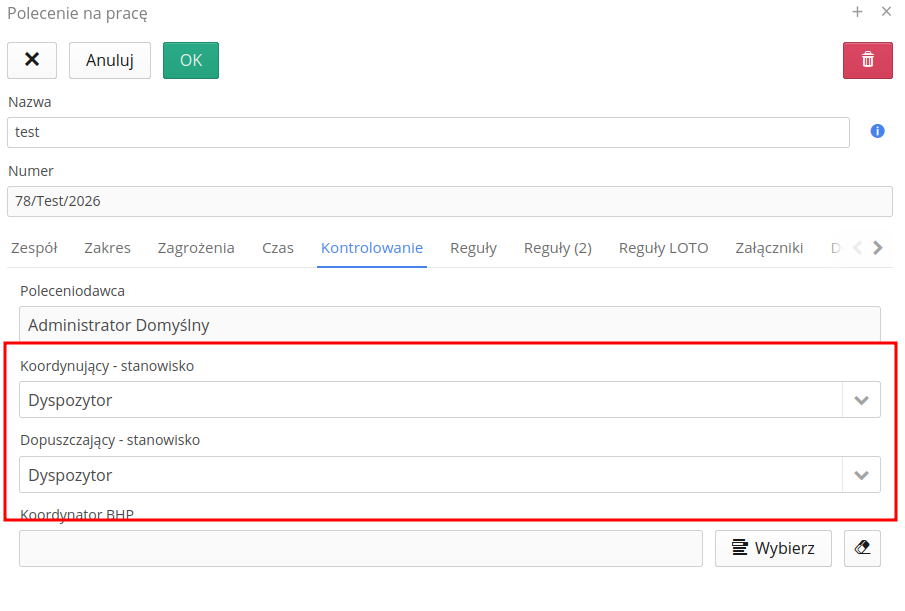Click the blue info icon beside Nazwa
This screenshot has height=611, width=905.
[x=877, y=131]
